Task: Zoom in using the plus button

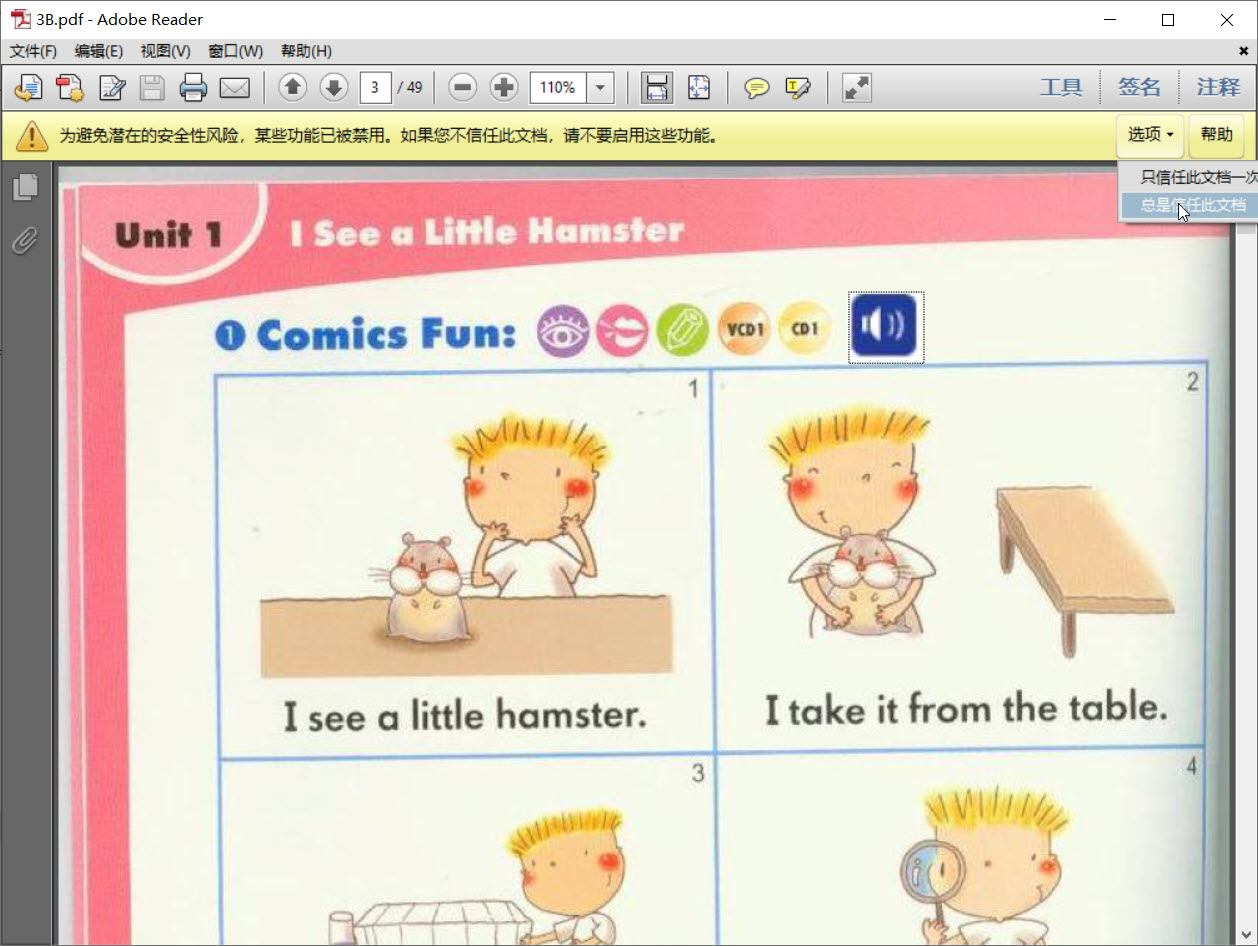Action: [504, 88]
